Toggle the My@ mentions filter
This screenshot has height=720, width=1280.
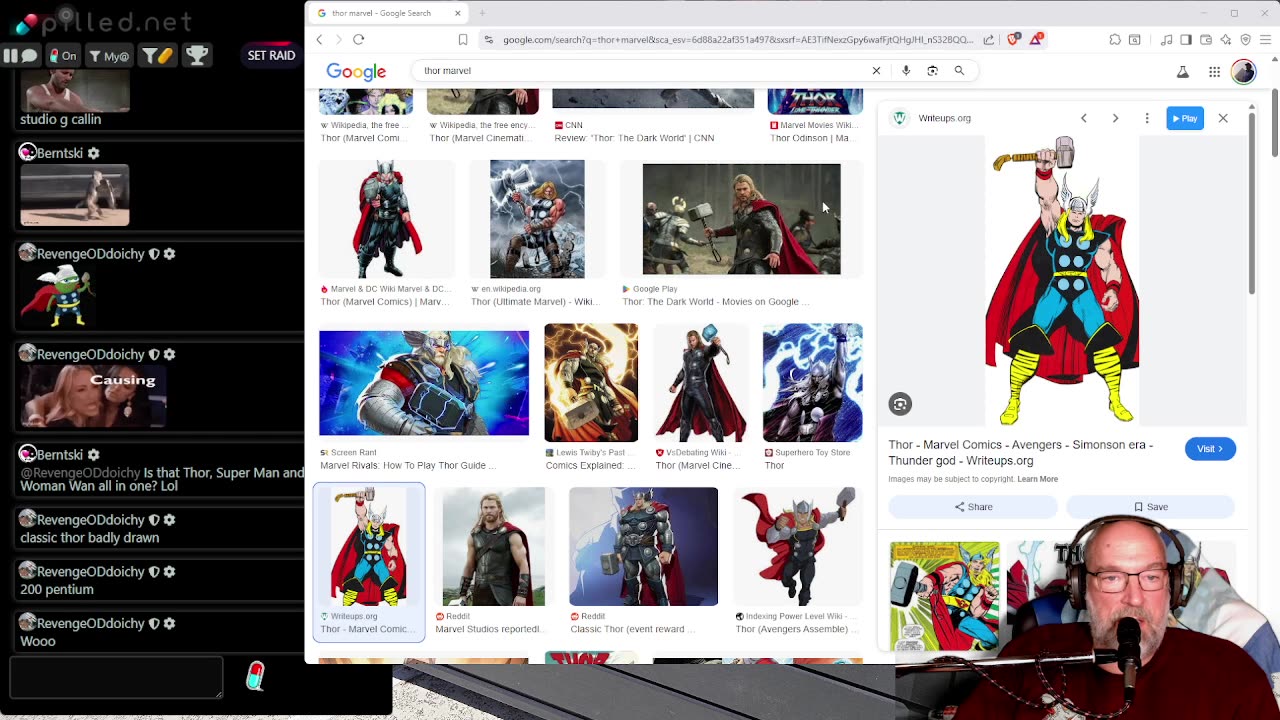[109, 56]
